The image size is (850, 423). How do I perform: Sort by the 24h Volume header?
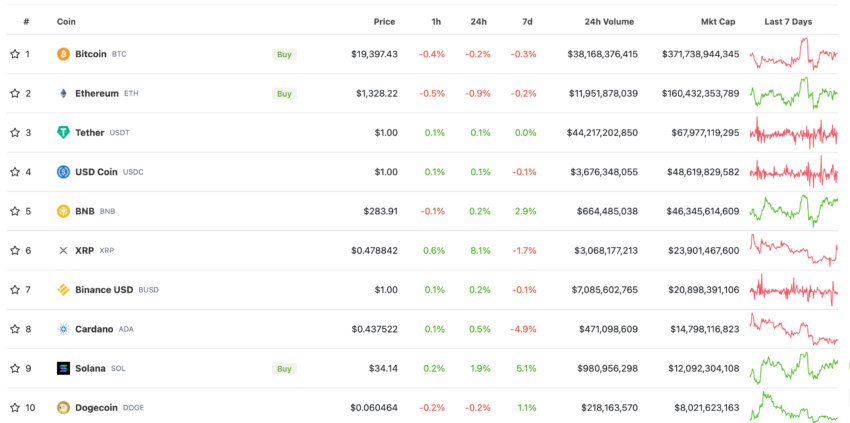609,22
